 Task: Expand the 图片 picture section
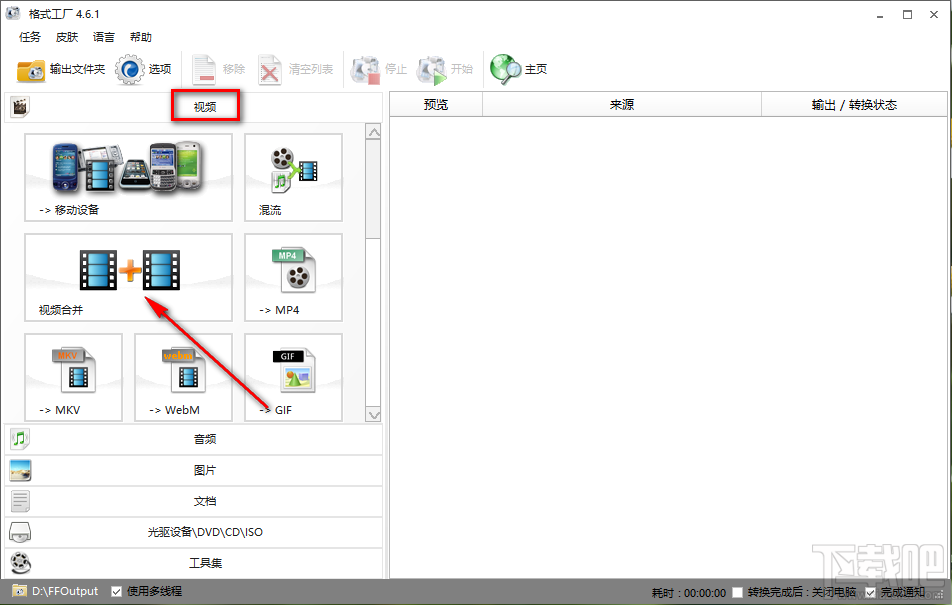[194, 470]
